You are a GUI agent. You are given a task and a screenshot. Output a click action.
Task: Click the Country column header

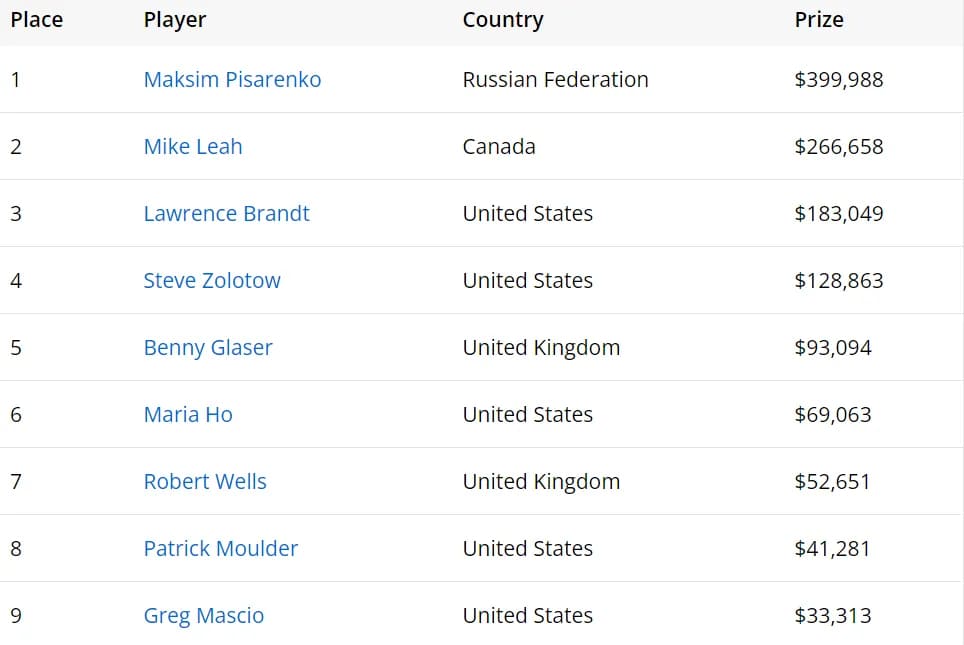[503, 20]
